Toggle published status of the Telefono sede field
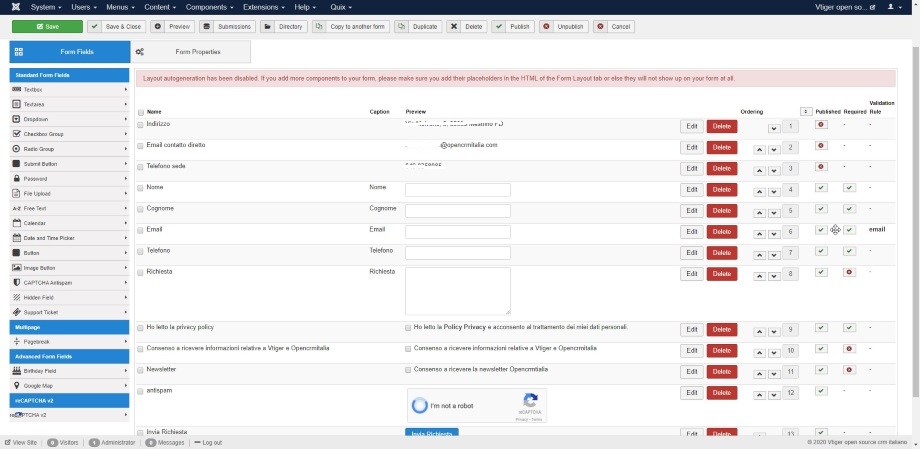This screenshot has height=449, width=920. (x=821, y=166)
